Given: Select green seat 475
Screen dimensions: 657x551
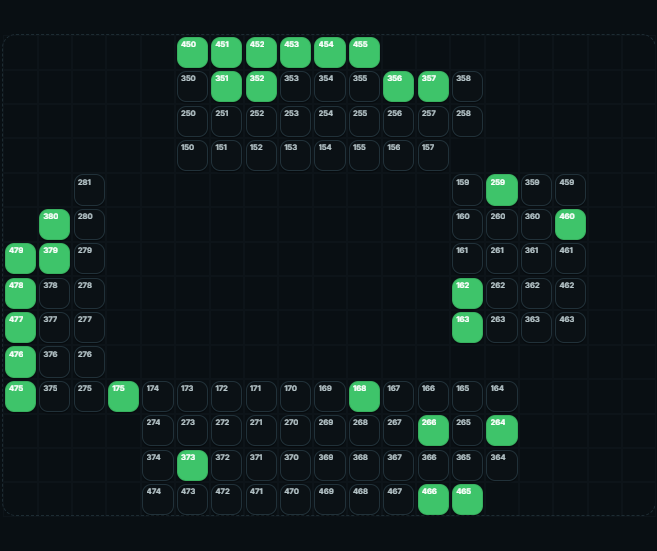Looking at the screenshot, I should click(x=20, y=396).
